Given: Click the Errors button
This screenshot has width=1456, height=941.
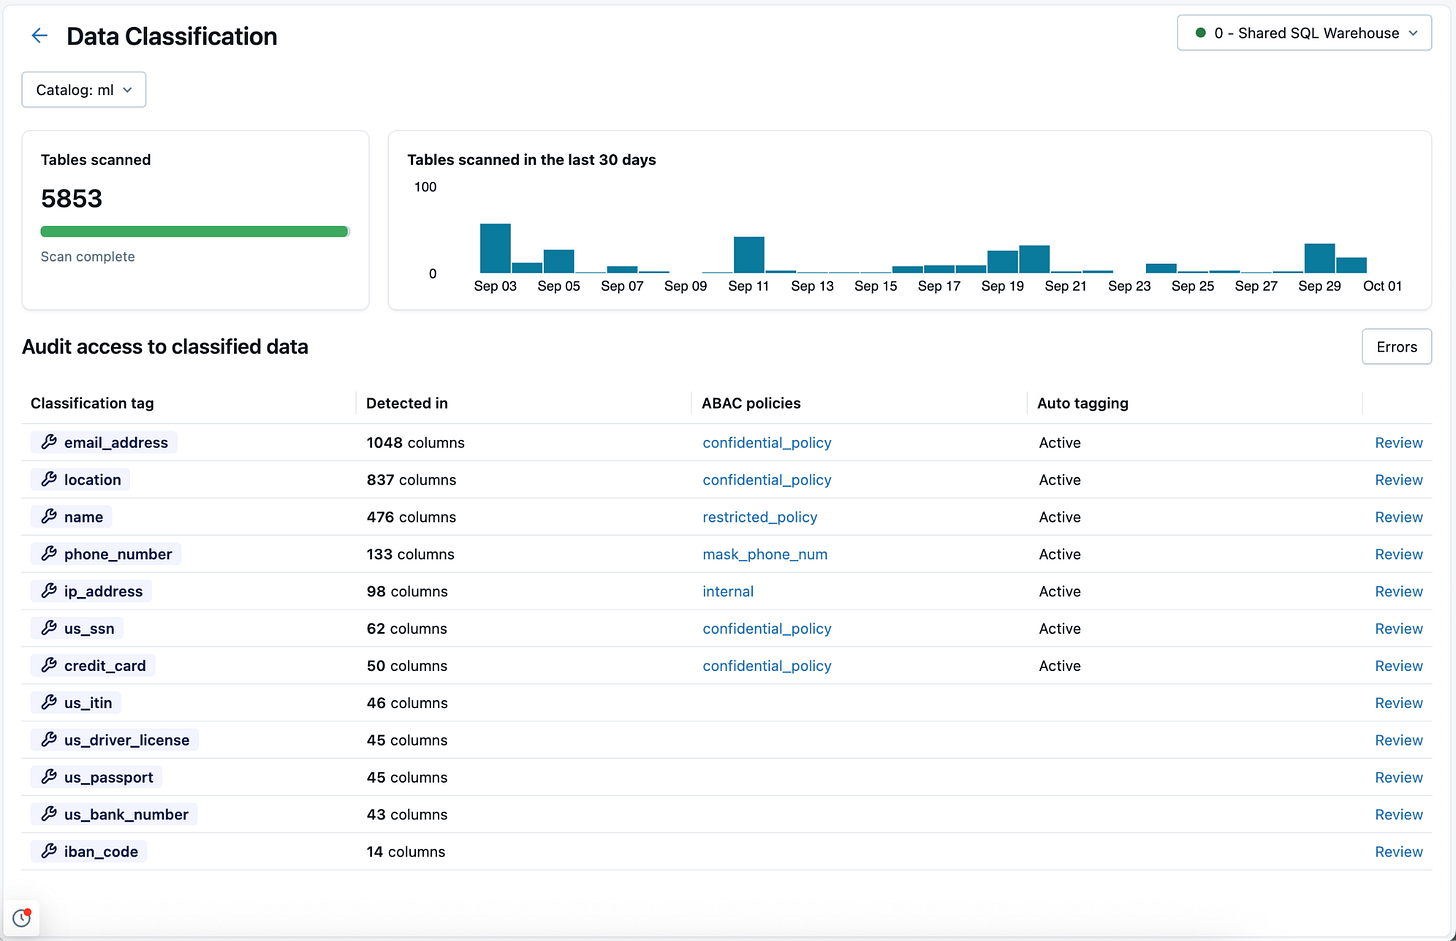Looking at the screenshot, I should [1396, 346].
